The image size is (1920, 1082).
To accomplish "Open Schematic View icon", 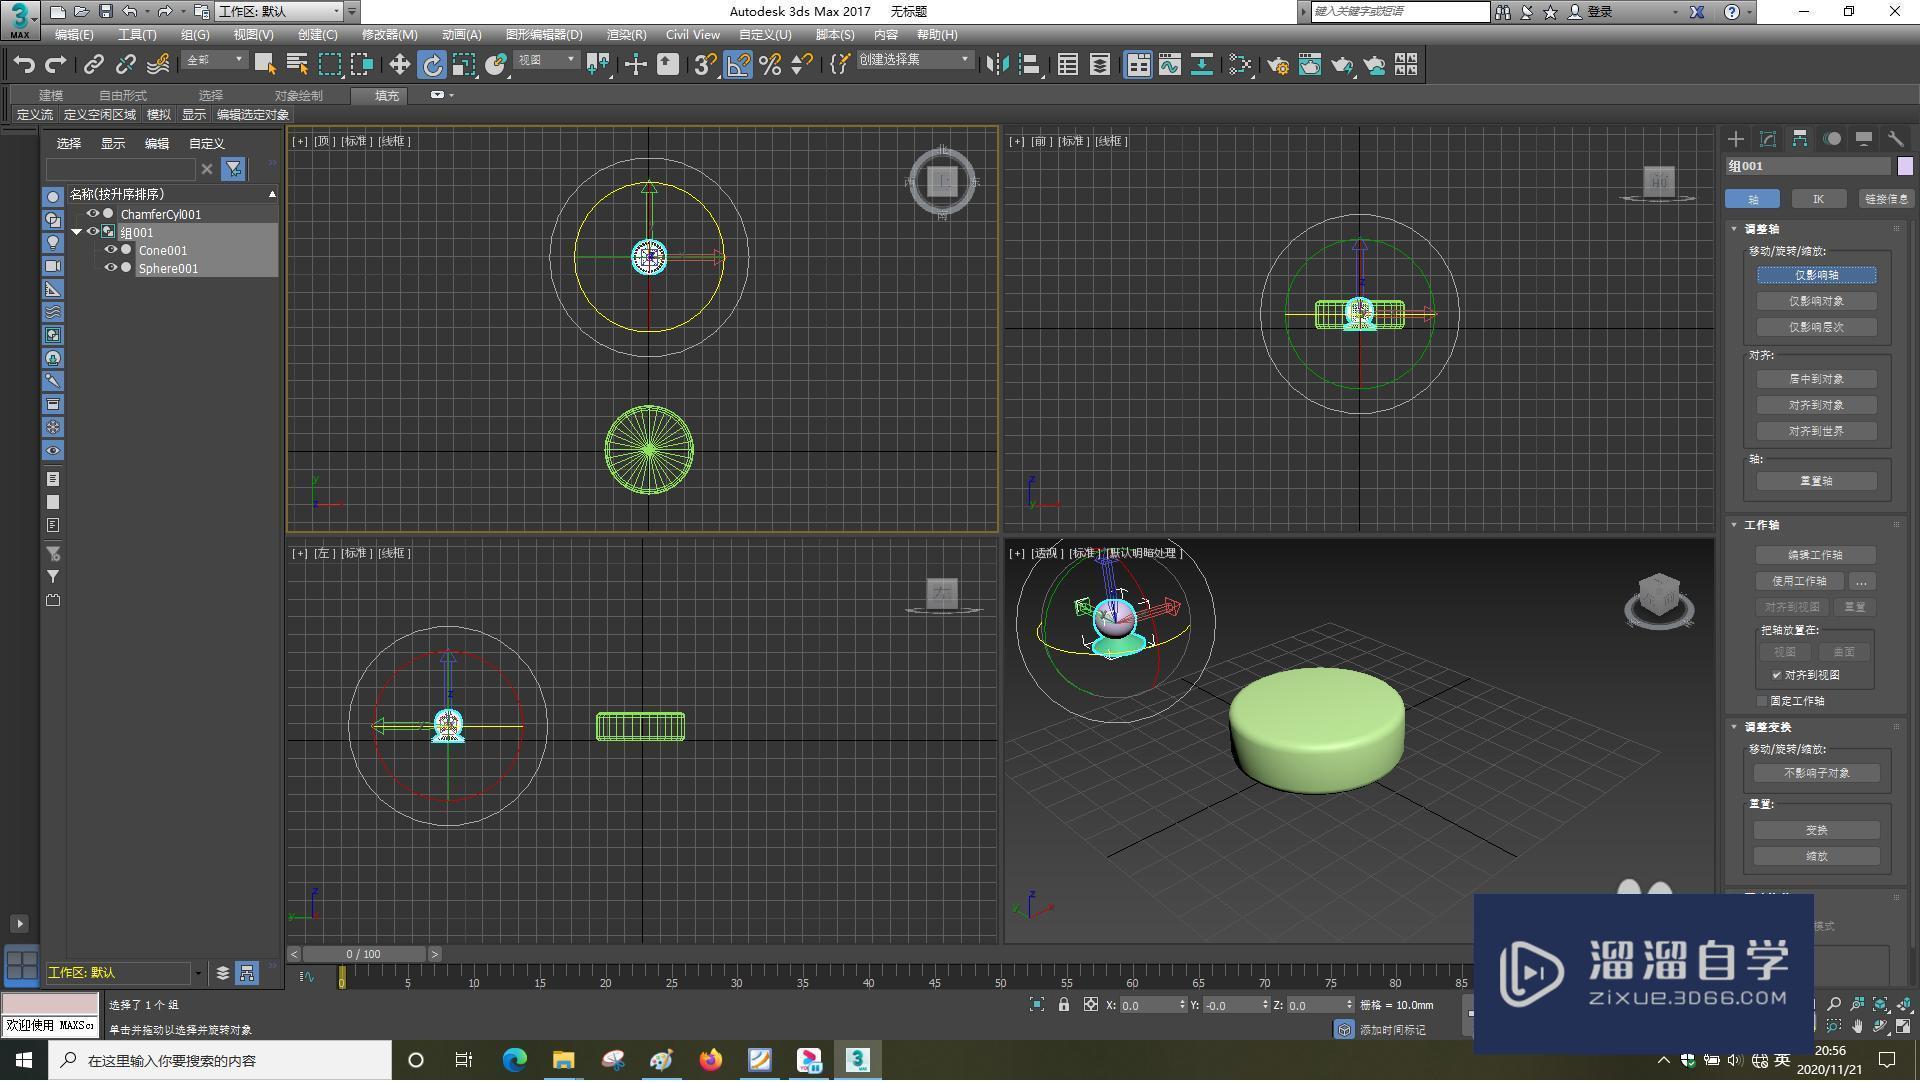I will pyautogui.click(x=1202, y=65).
